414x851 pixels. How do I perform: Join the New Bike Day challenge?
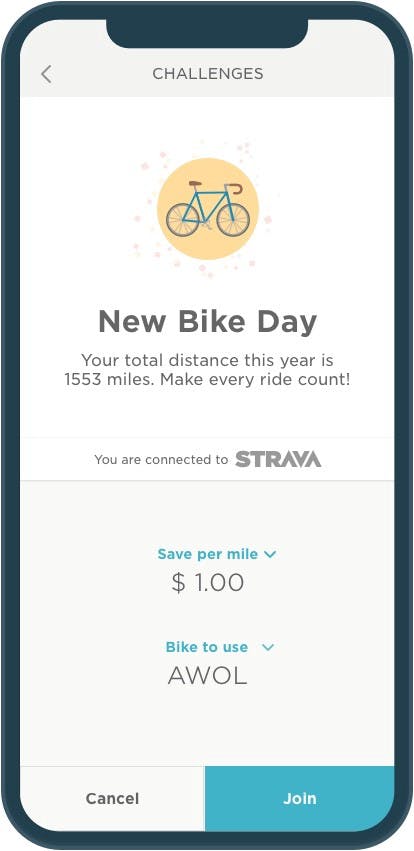tap(300, 798)
